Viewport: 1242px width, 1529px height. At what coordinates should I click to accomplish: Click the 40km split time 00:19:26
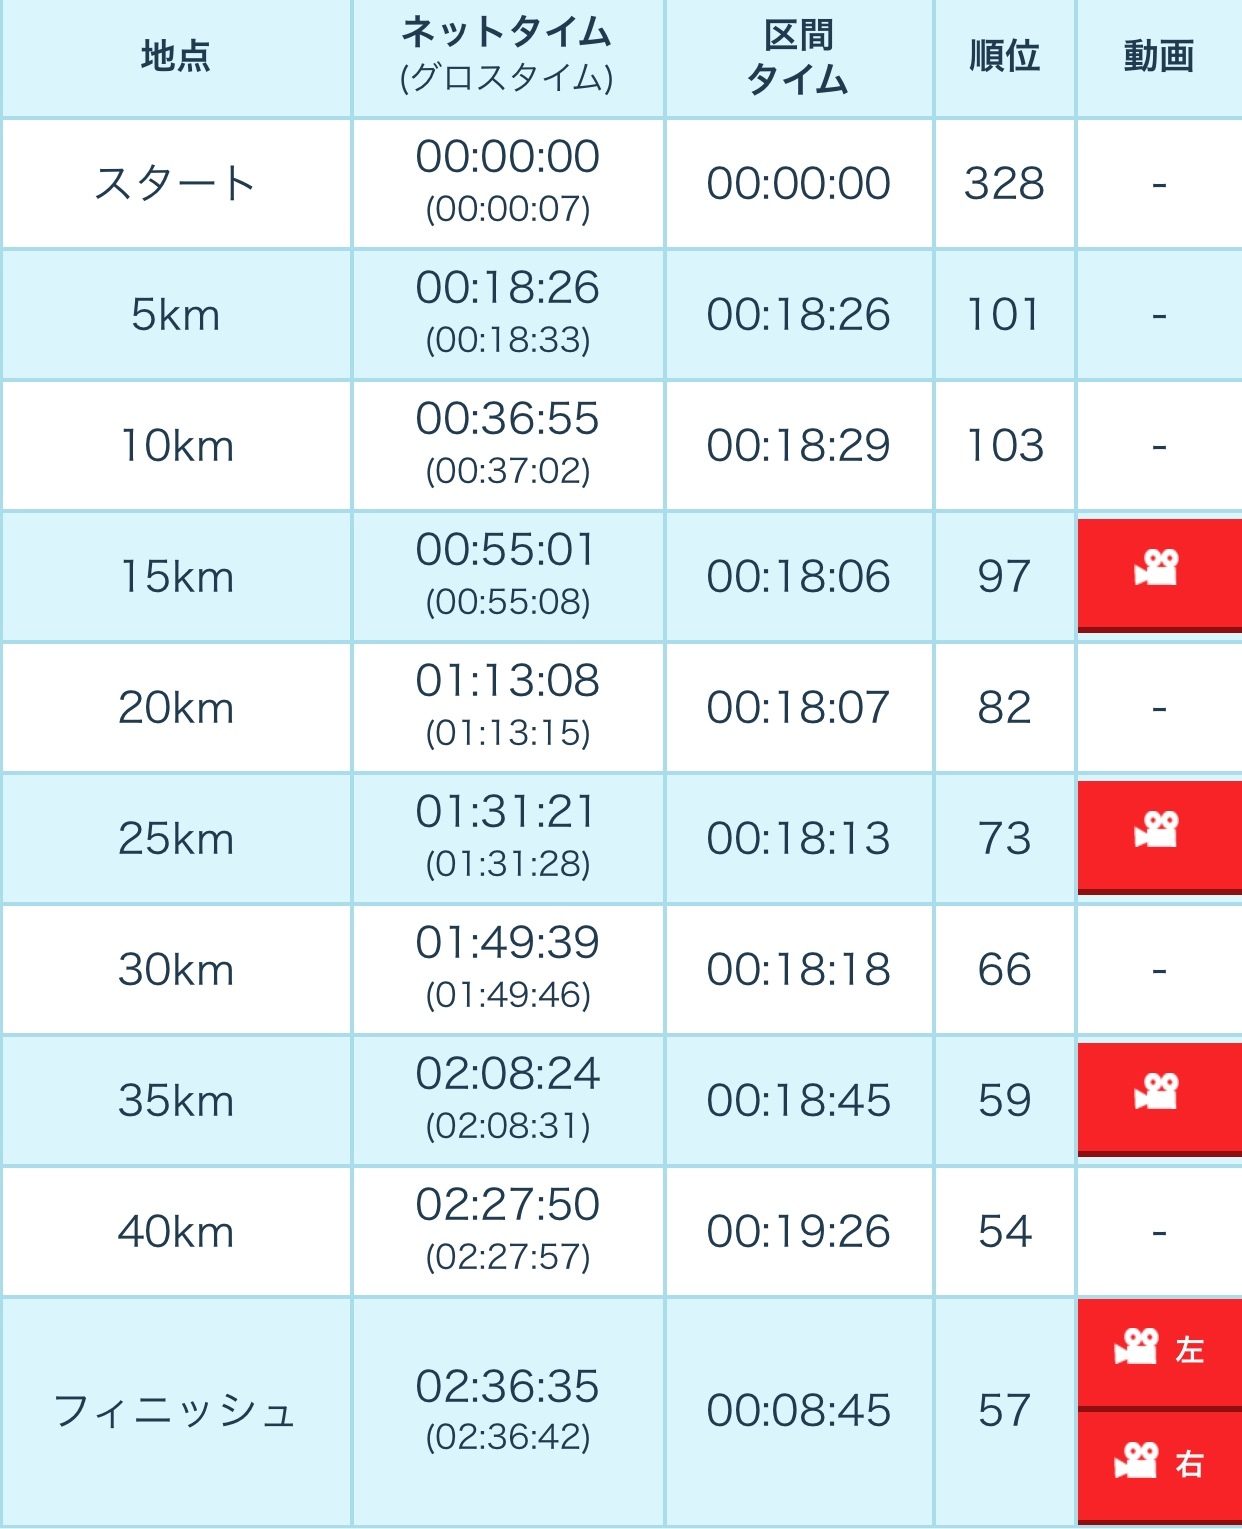click(798, 1232)
